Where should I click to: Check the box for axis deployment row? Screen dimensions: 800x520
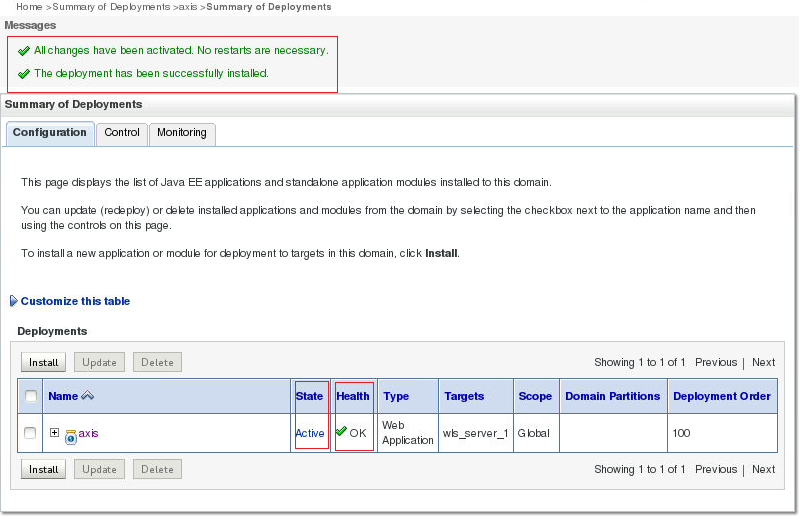[x=30, y=433]
